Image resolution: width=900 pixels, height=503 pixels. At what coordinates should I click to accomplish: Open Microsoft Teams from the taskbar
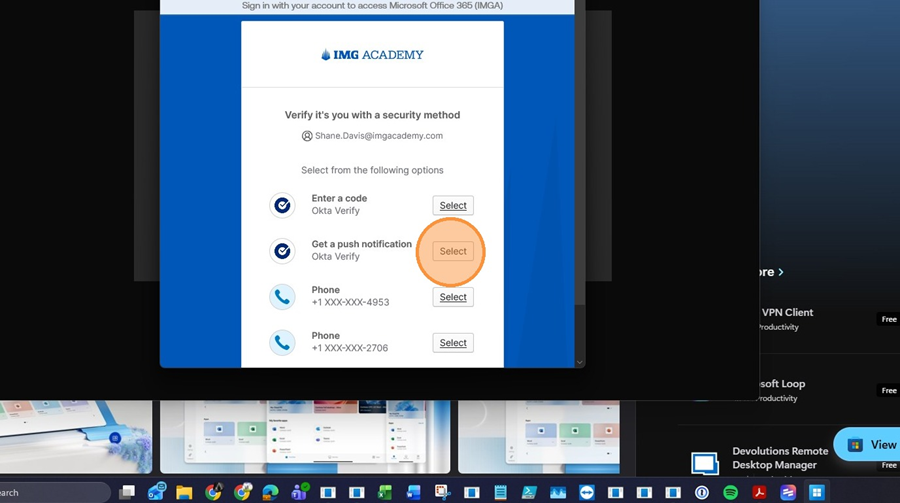pyautogui.click(x=299, y=492)
